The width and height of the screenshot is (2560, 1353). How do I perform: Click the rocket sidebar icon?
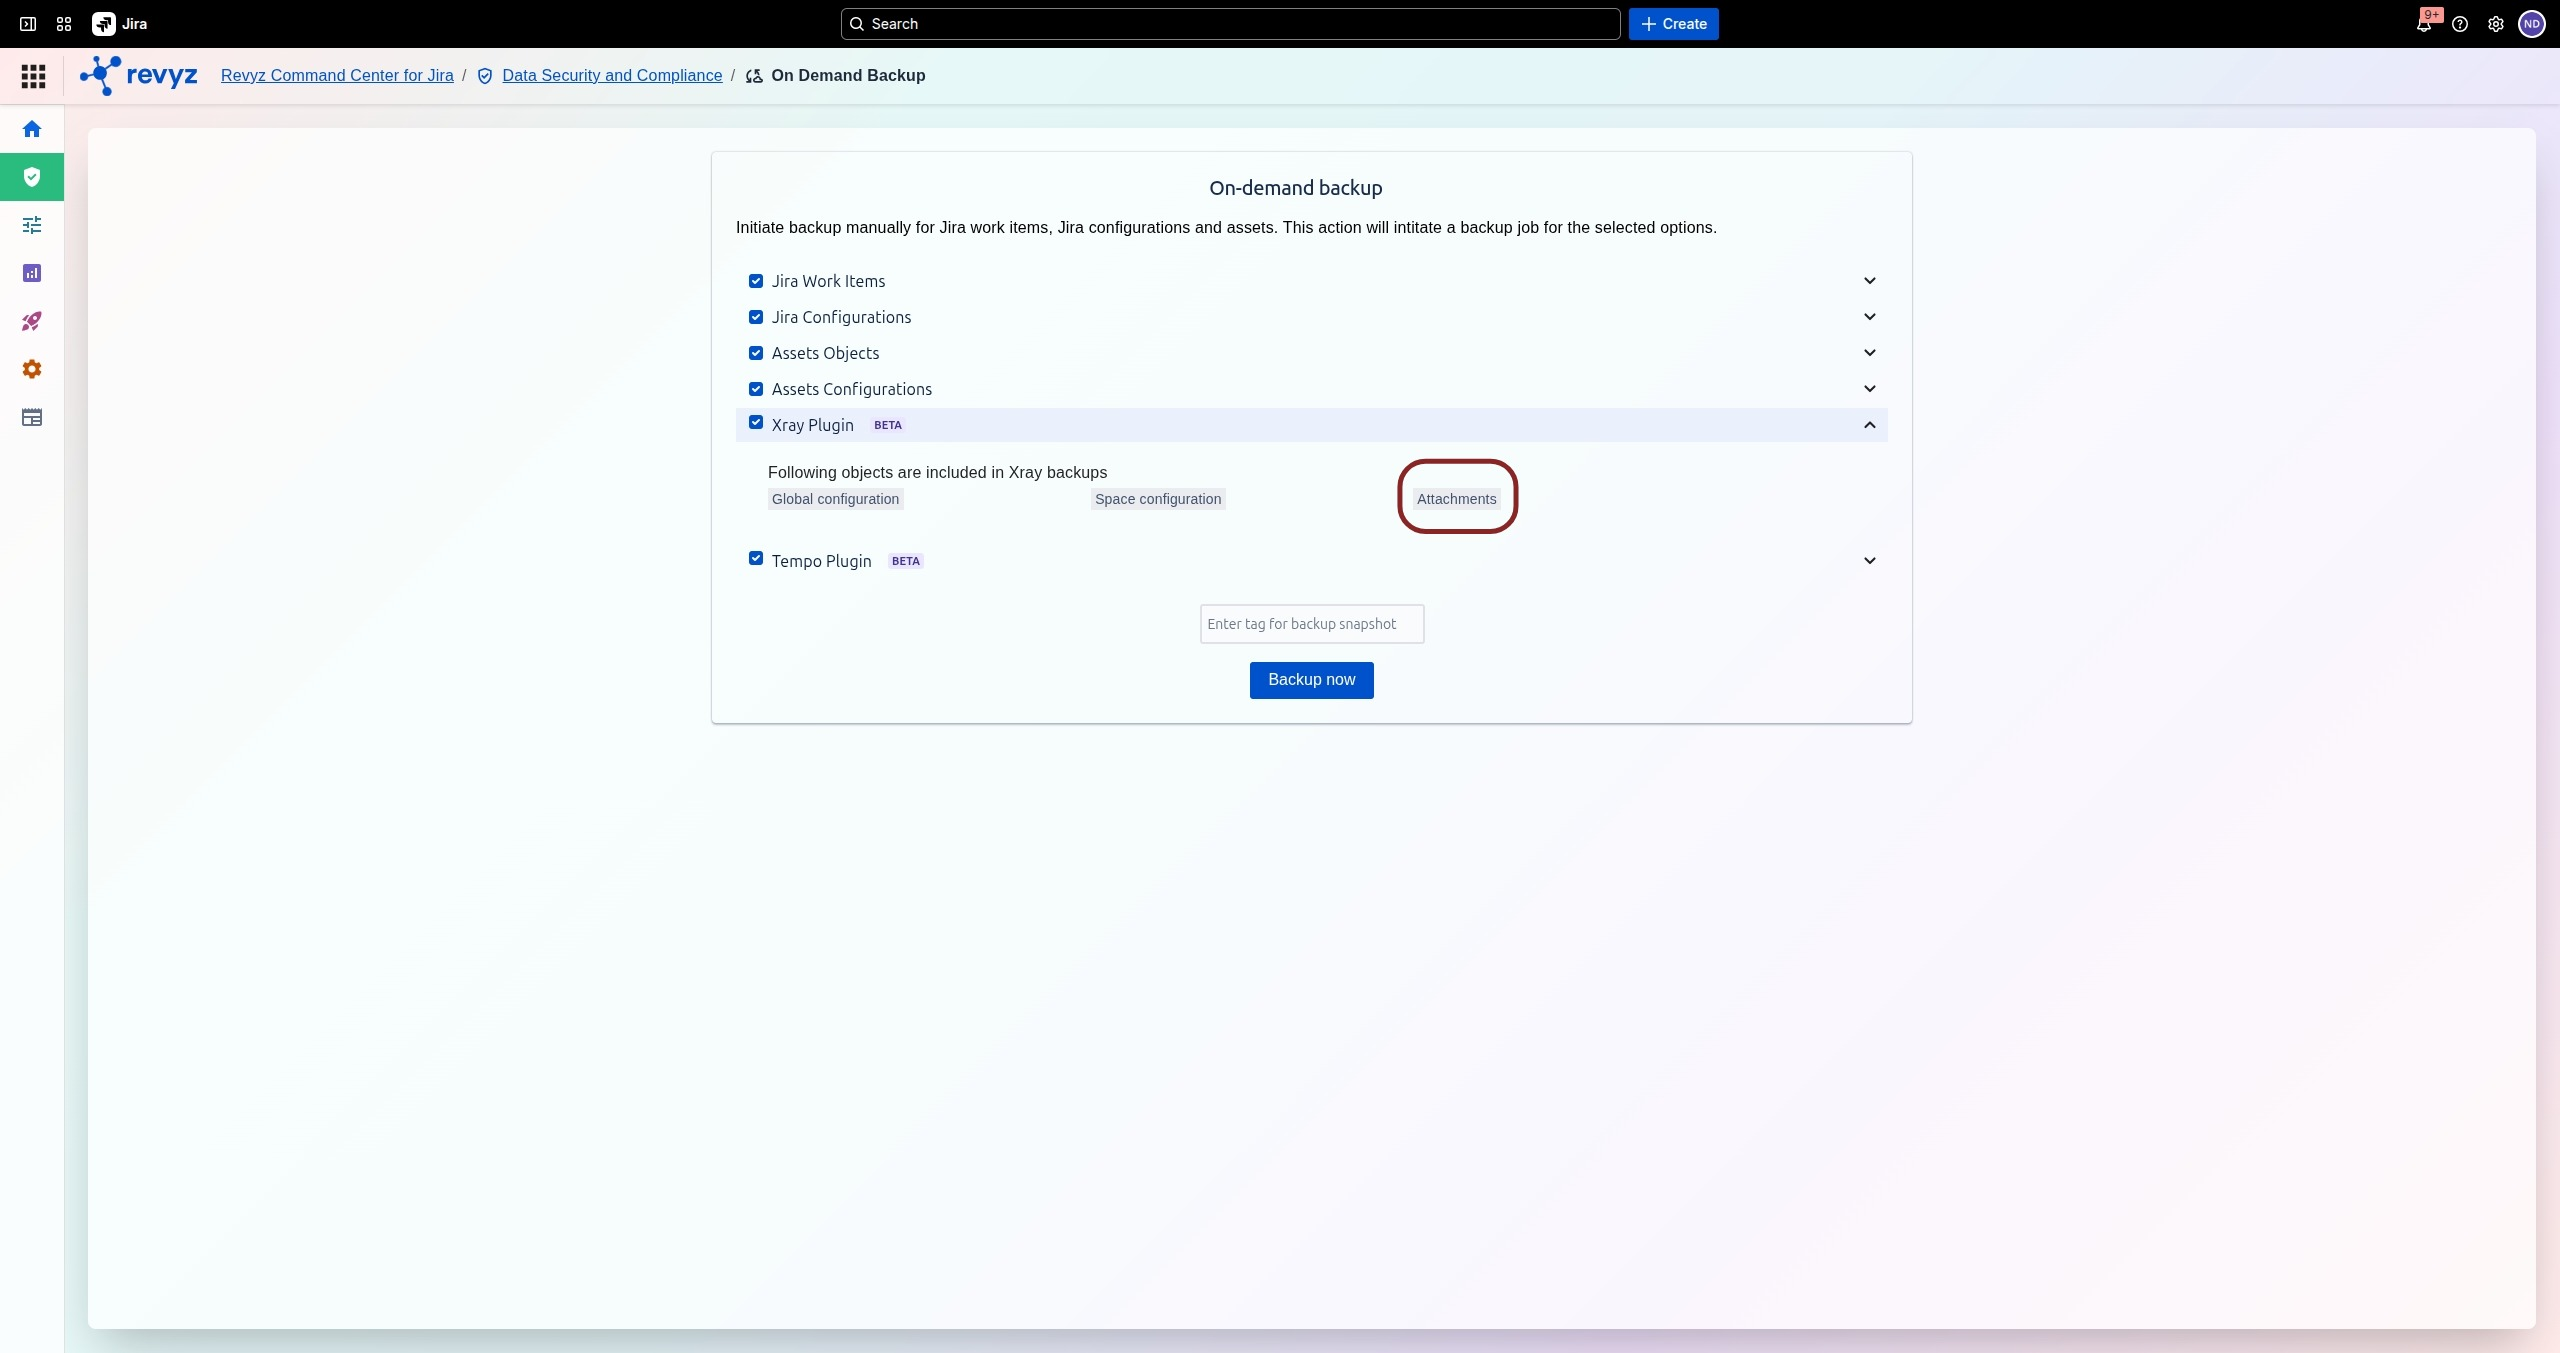(32, 321)
